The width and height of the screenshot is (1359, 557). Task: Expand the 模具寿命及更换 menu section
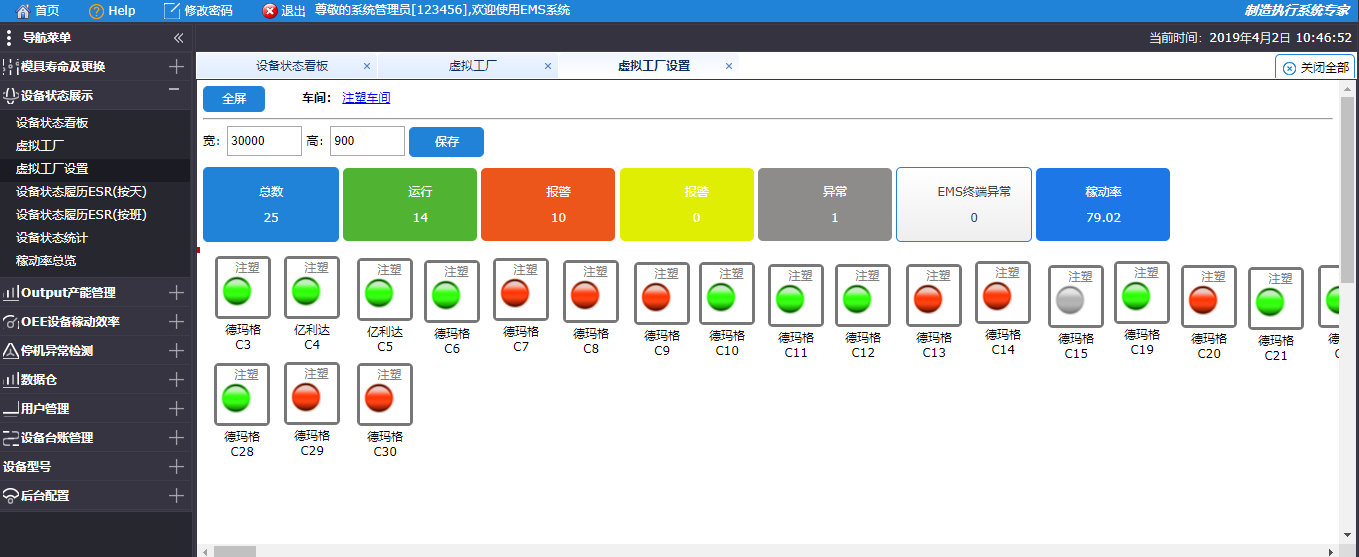176,67
